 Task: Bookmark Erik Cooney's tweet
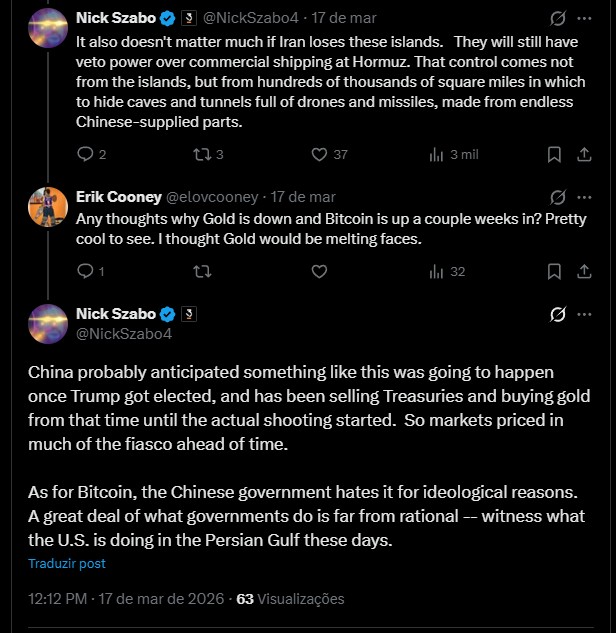(554, 271)
